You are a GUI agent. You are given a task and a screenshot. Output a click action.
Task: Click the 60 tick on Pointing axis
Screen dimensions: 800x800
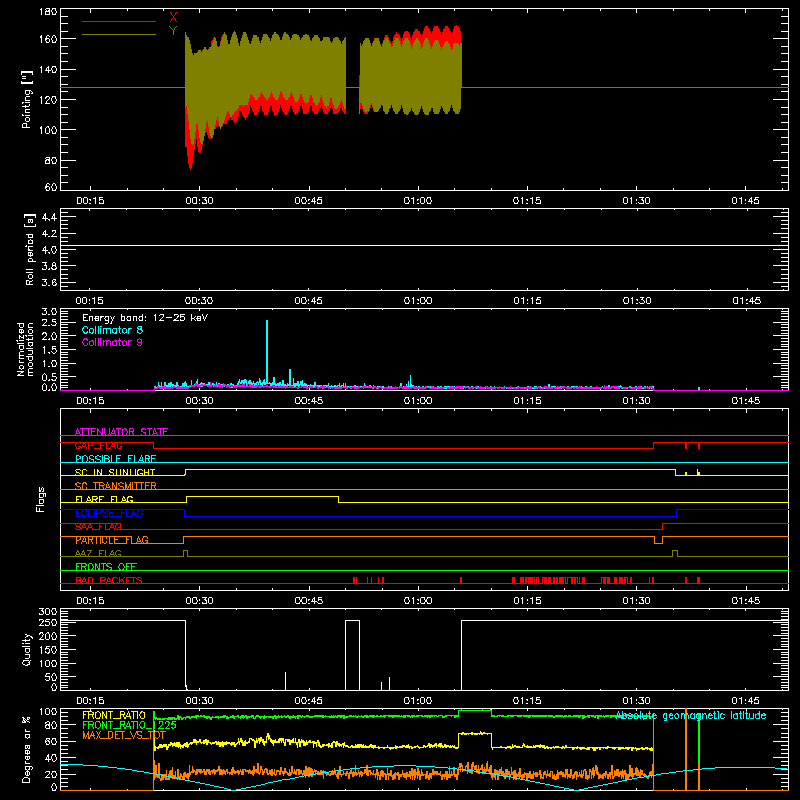click(x=51, y=187)
